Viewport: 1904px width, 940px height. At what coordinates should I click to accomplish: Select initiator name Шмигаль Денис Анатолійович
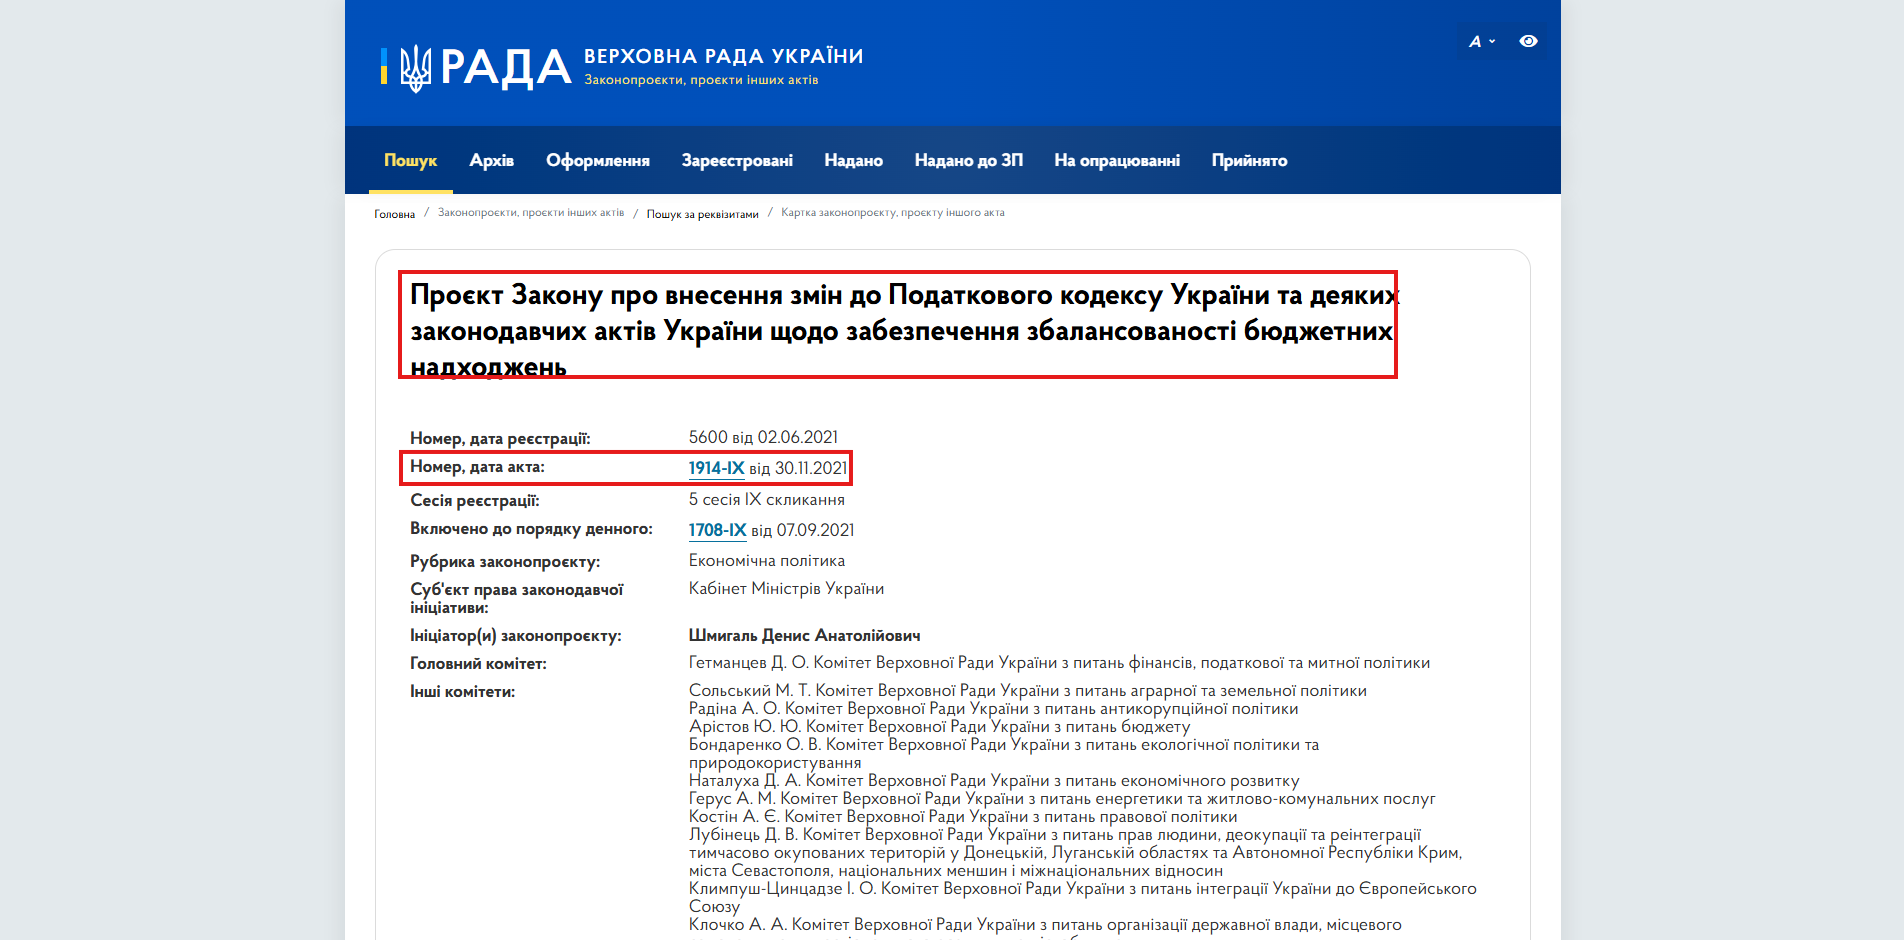(x=805, y=635)
